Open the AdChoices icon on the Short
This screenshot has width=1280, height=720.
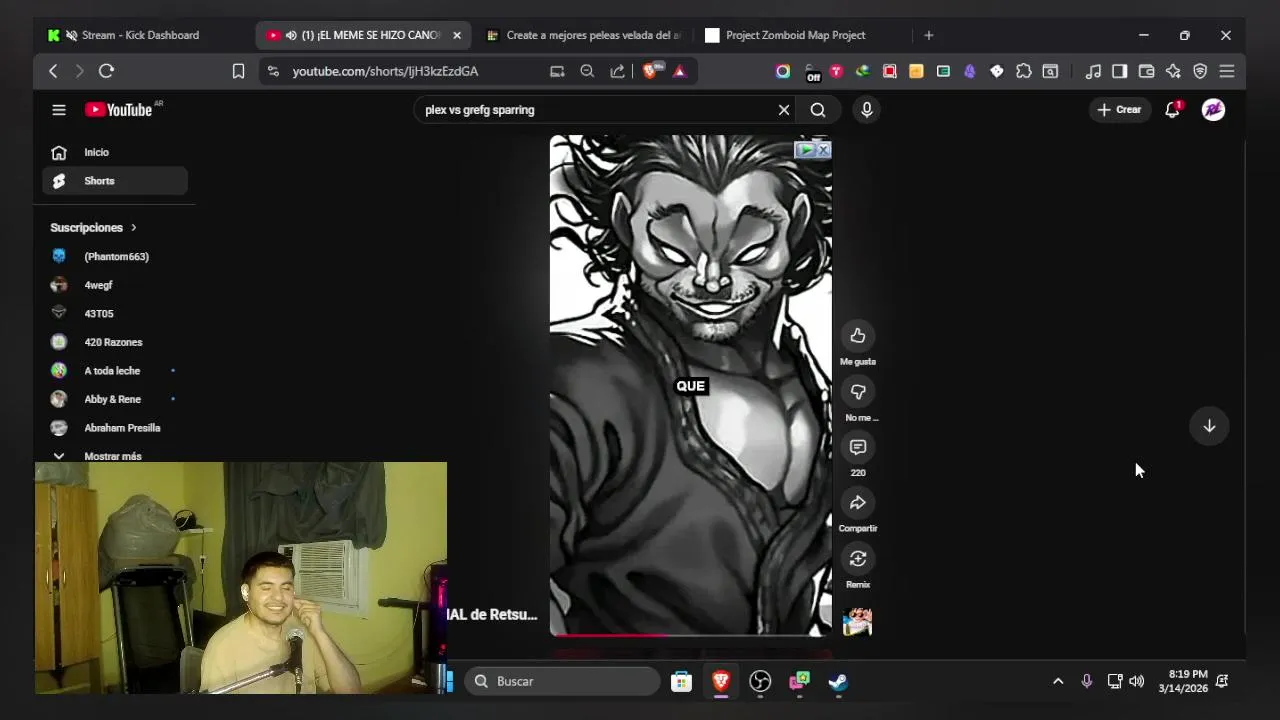pyautogui.click(x=805, y=150)
